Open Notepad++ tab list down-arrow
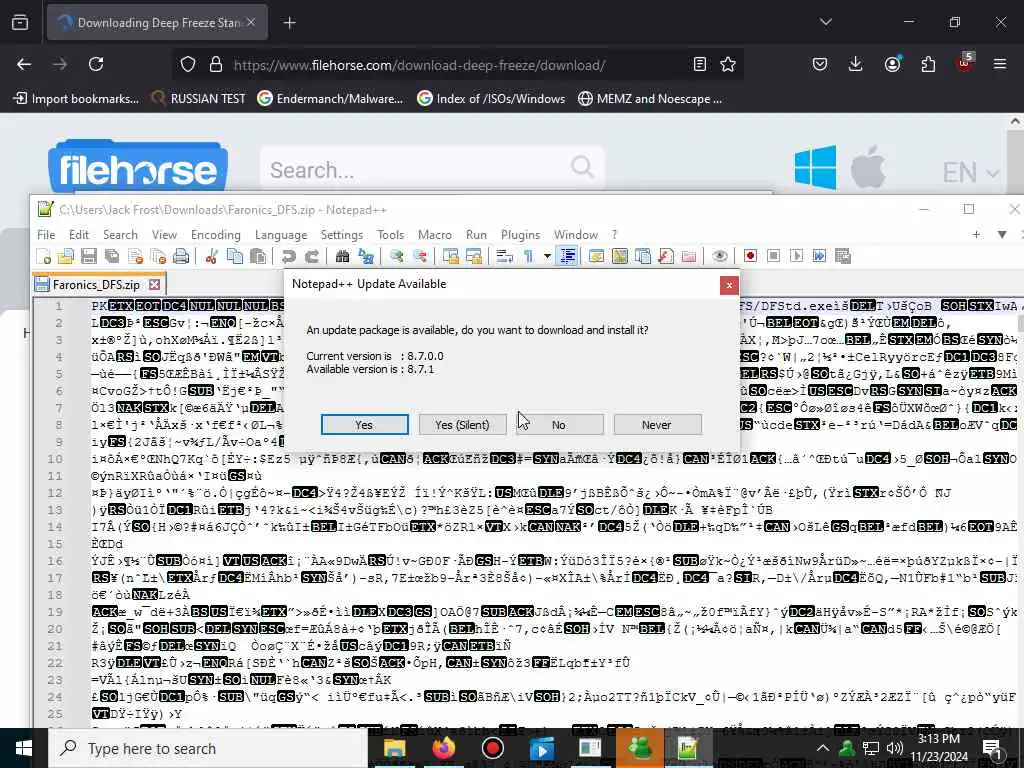The height and width of the screenshot is (768, 1024). pos(1002,234)
